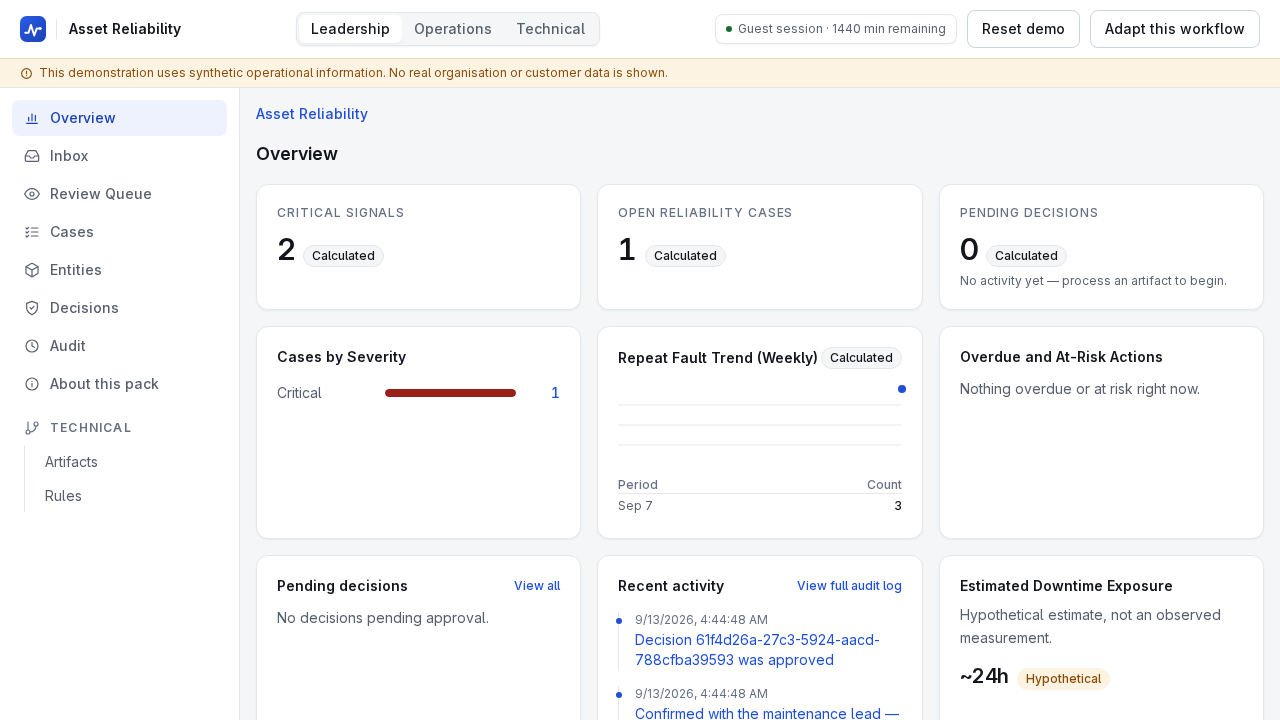
Task: Click the Inbox tray icon
Action: coord(32,156)
